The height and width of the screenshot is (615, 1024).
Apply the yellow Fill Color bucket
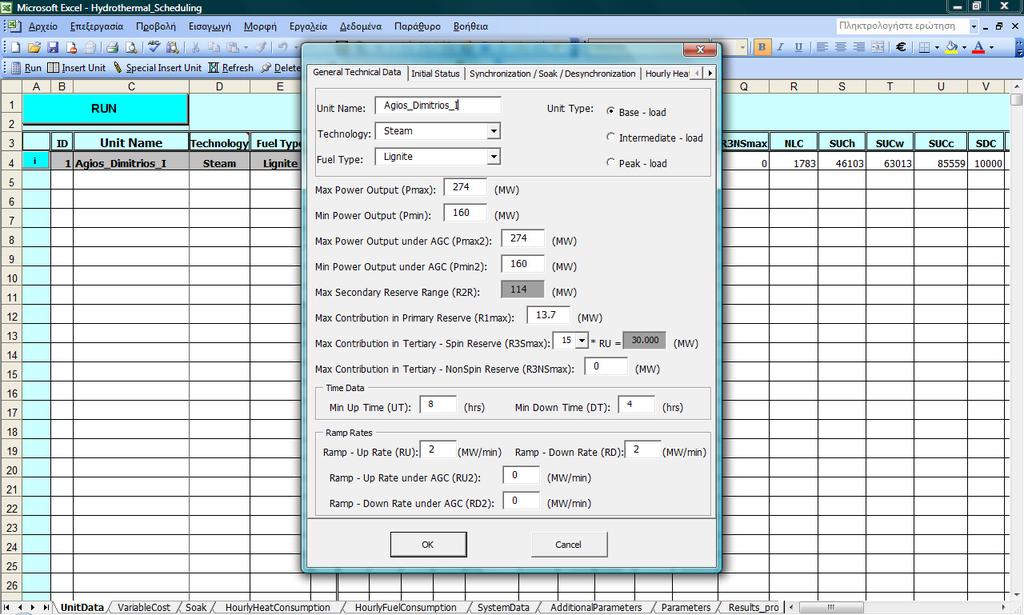(952, 47)
